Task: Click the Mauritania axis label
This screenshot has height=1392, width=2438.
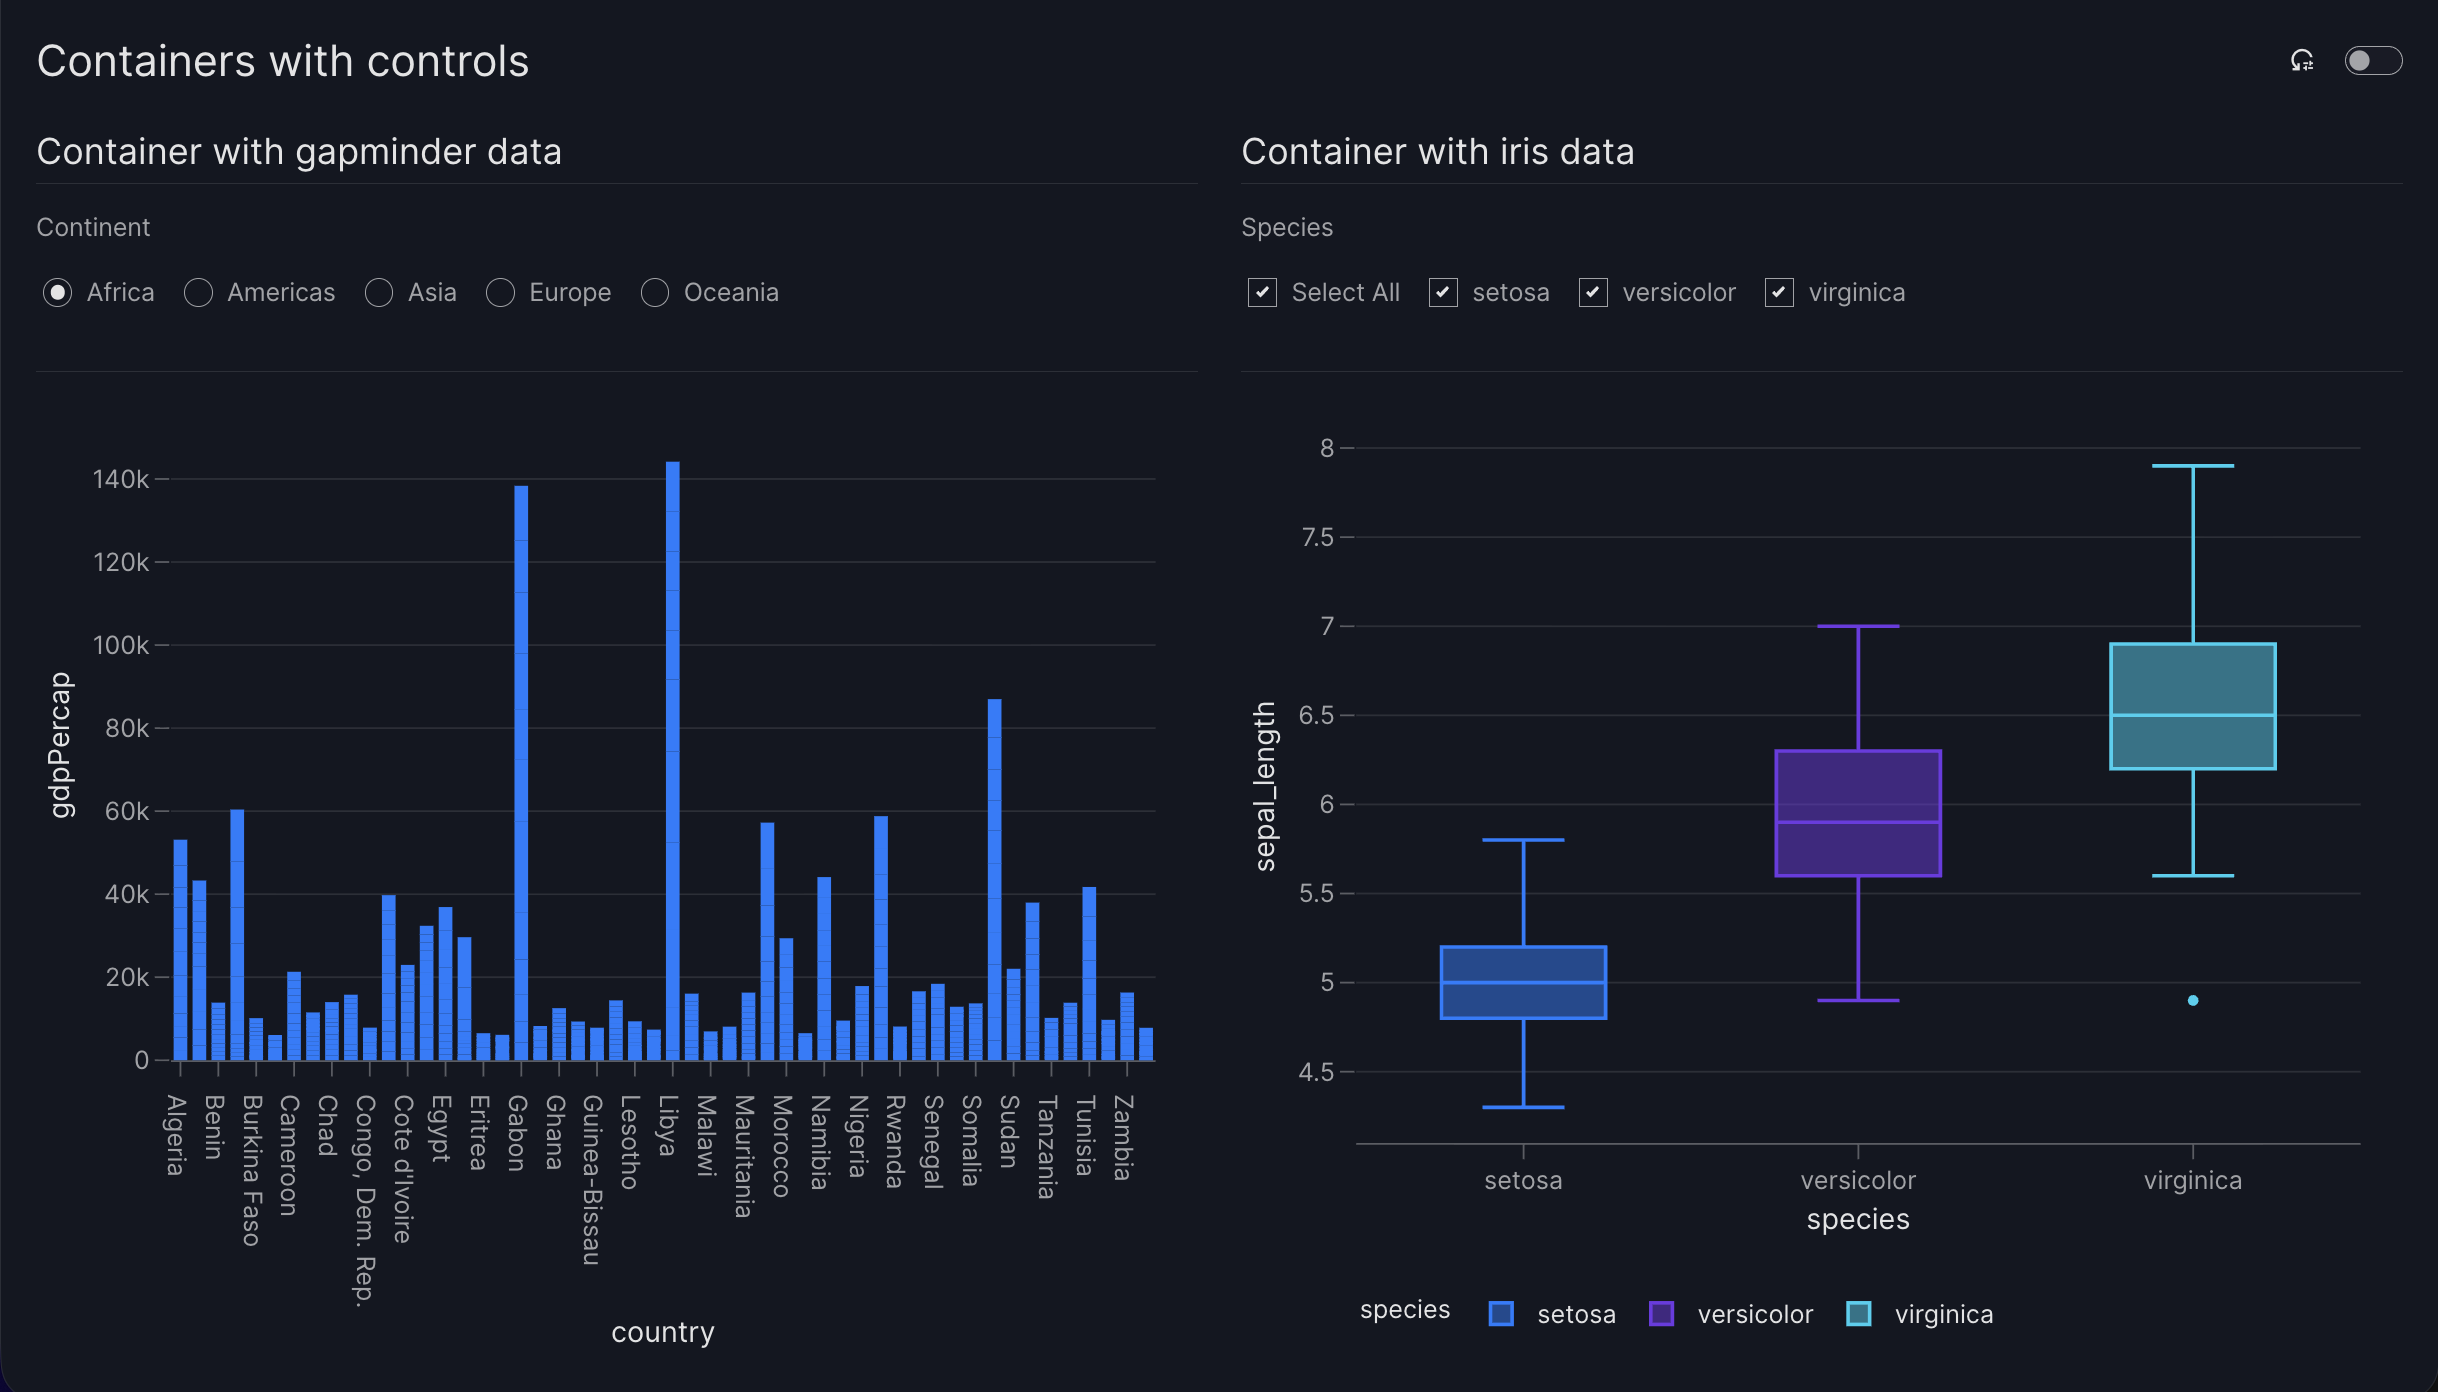Action: [744, 1156]
